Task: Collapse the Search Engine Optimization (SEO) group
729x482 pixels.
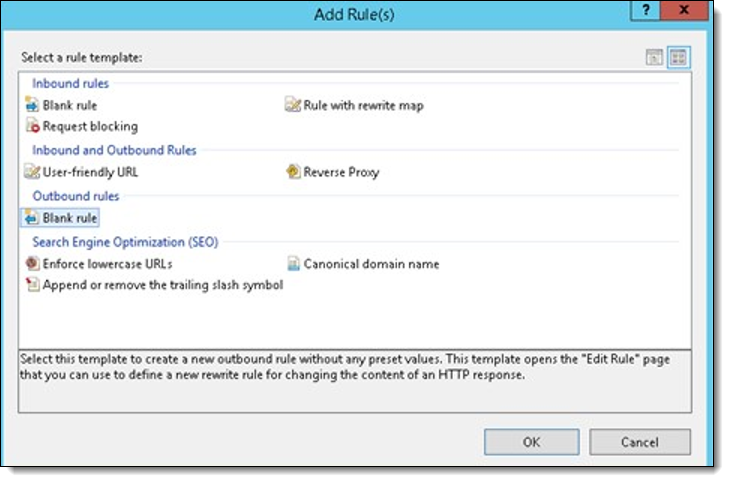Action: (125, 242)
